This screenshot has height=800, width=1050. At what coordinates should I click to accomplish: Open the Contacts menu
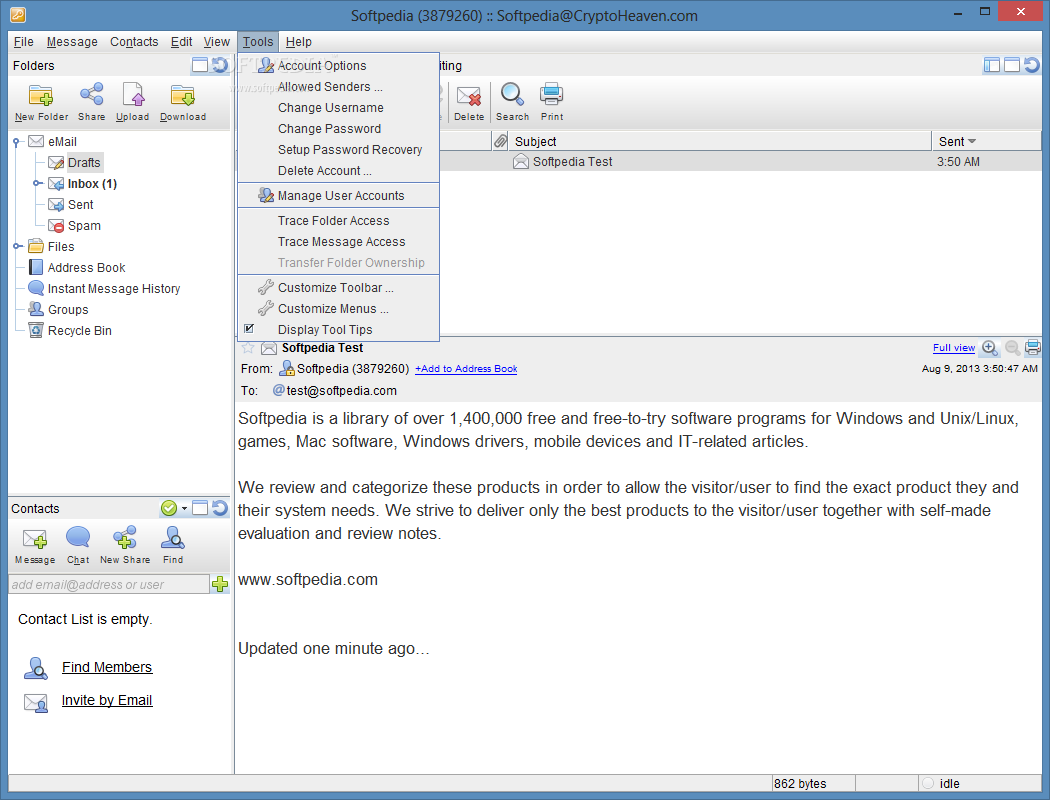tap(134, 42)
